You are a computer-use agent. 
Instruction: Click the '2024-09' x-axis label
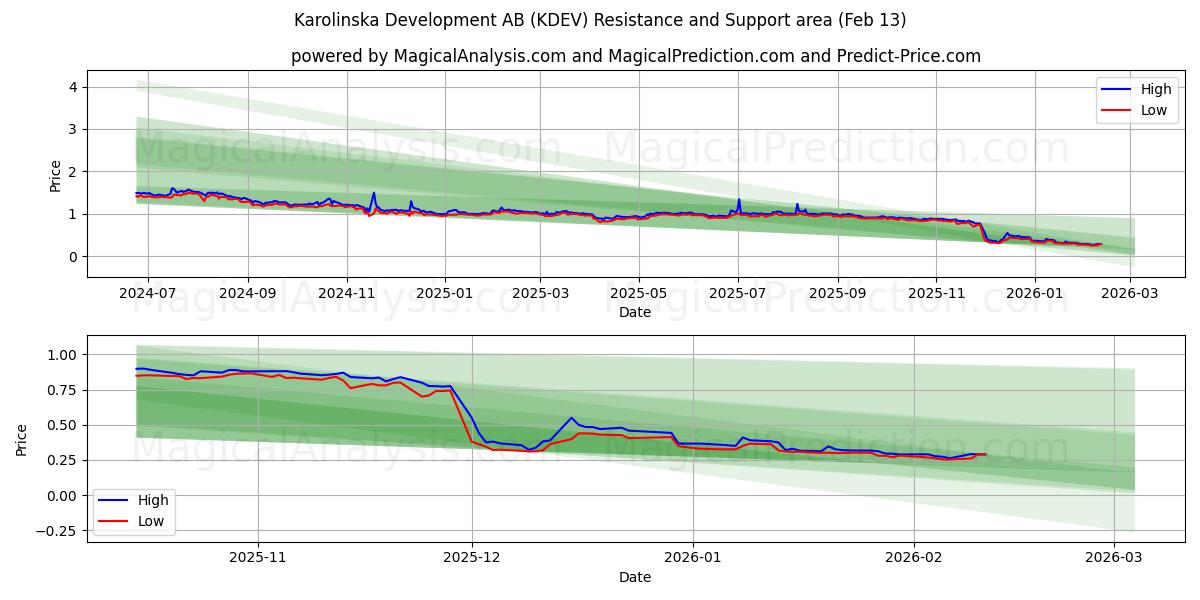[x=248, y=292]
